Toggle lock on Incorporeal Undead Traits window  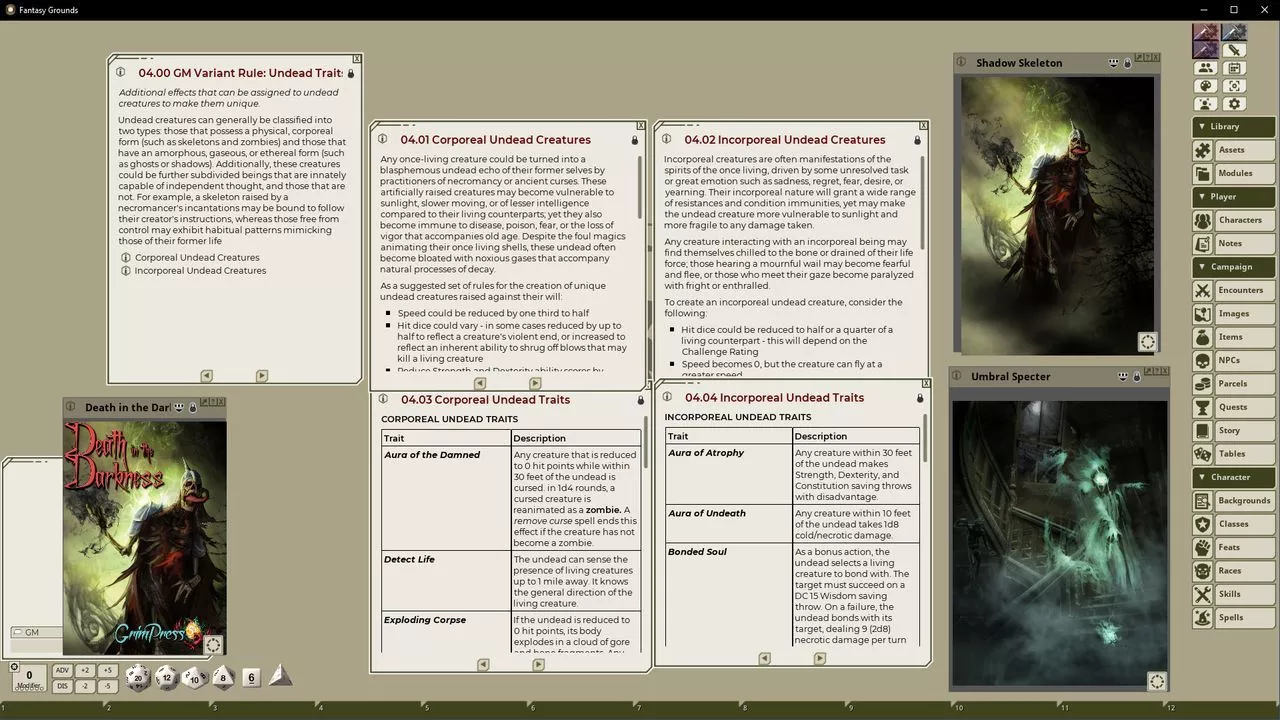click(x=919, y=398)
